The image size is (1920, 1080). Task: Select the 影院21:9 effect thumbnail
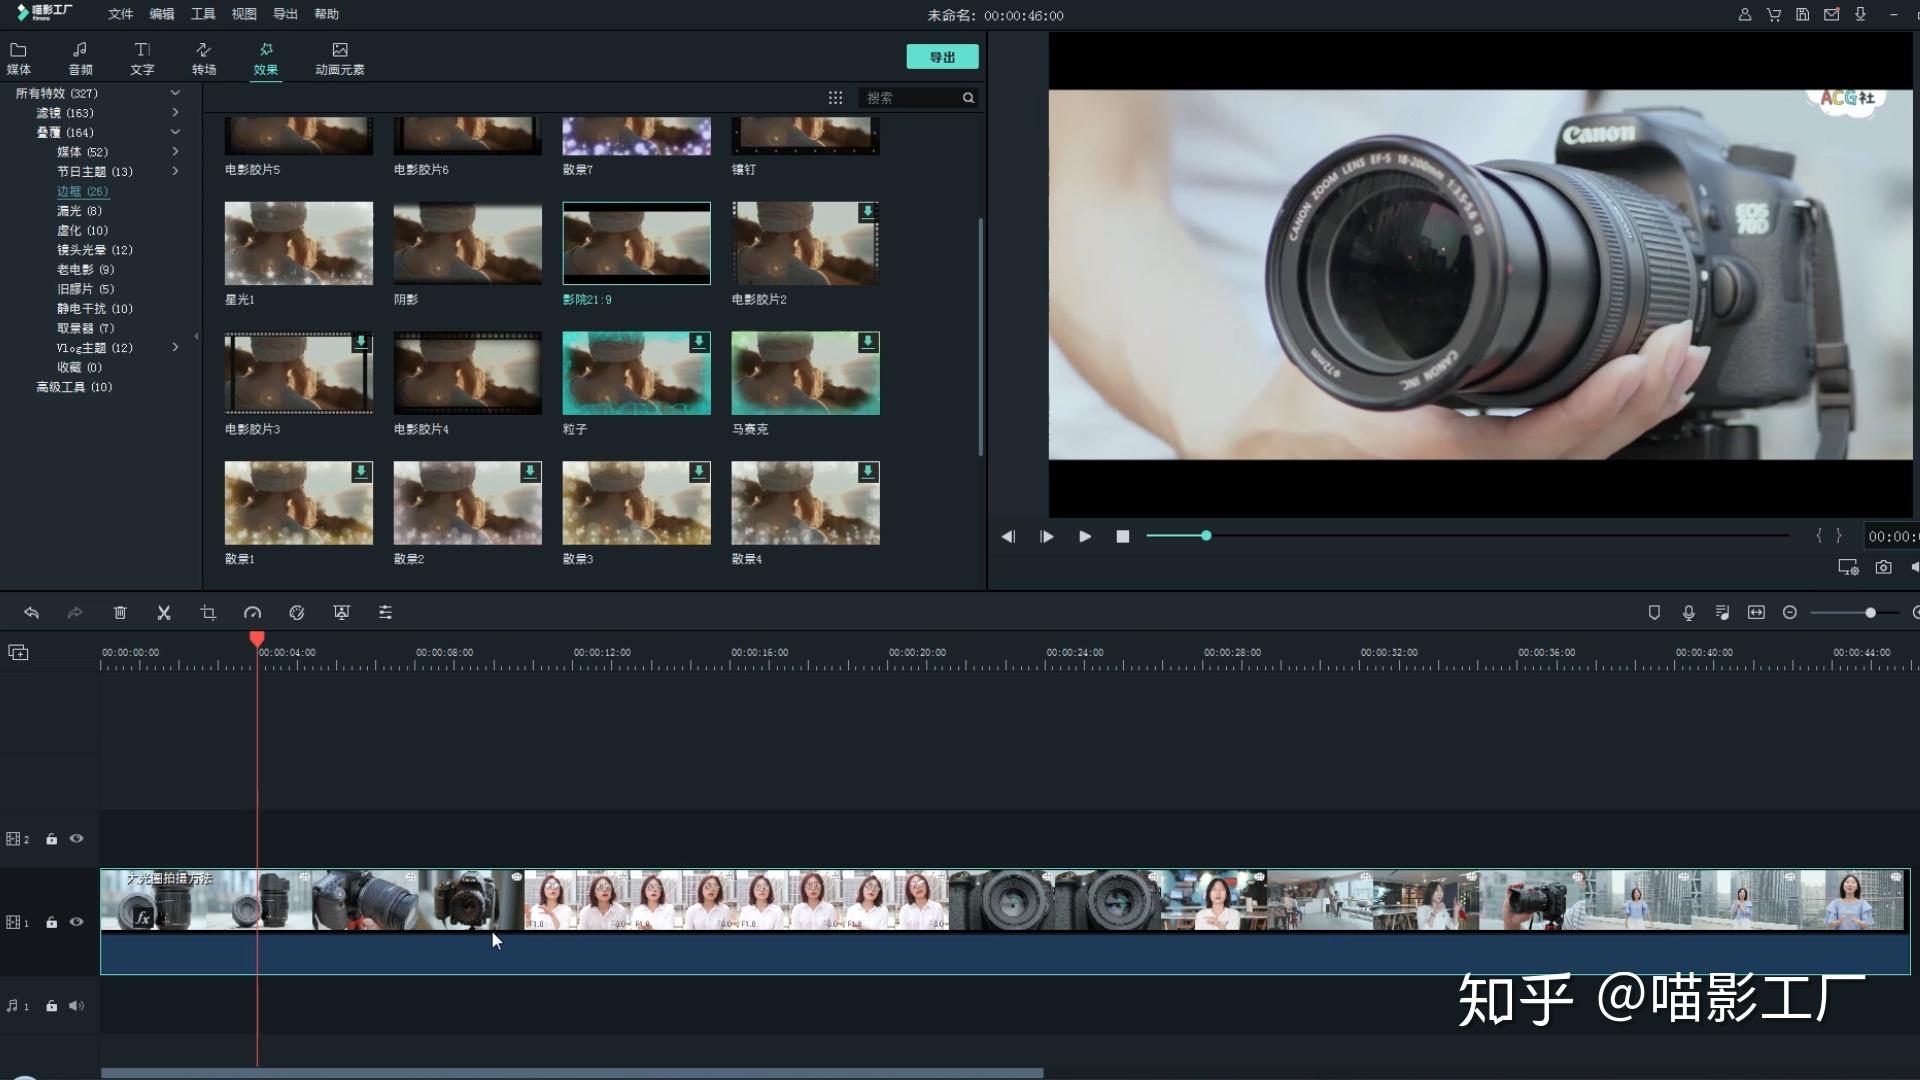point(636,243)
